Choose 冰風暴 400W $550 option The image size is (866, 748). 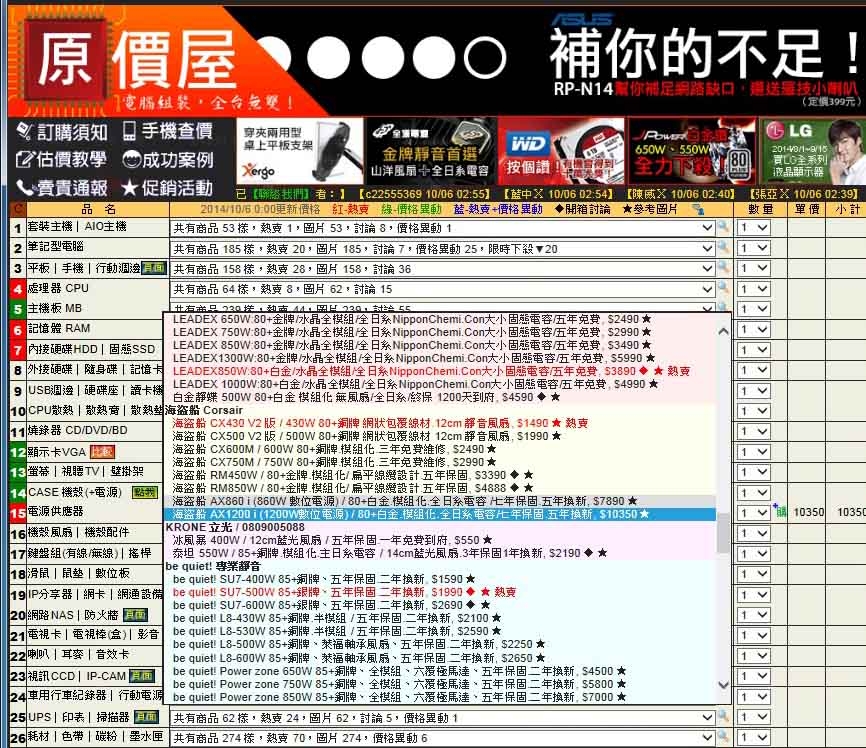point(440,540)
